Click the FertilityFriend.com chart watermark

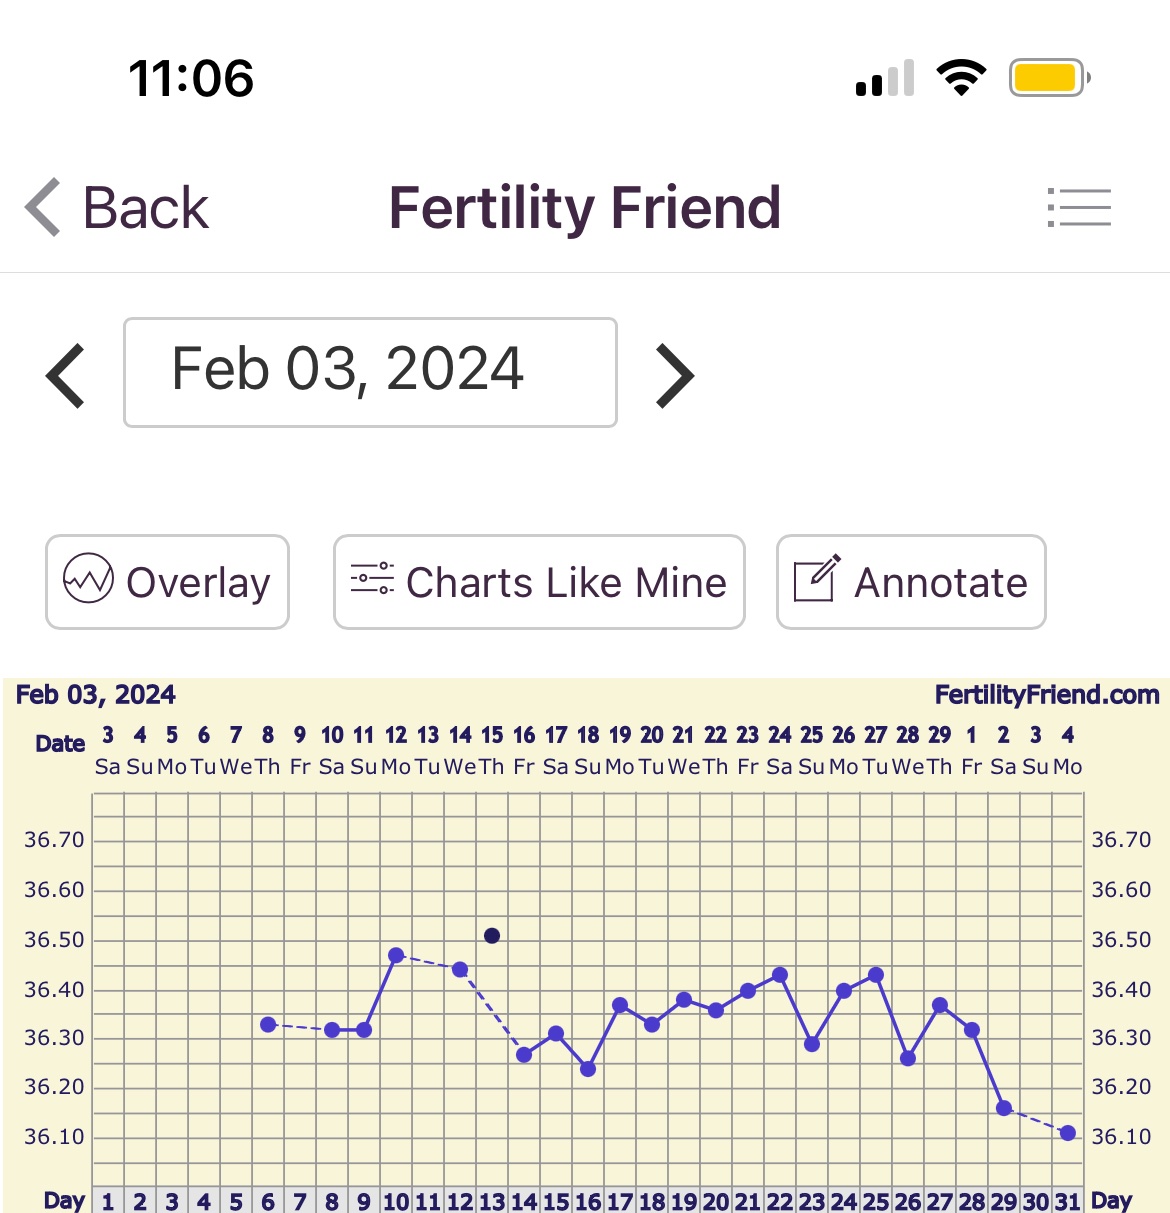pyautogui.click(x=1046, y=695)
